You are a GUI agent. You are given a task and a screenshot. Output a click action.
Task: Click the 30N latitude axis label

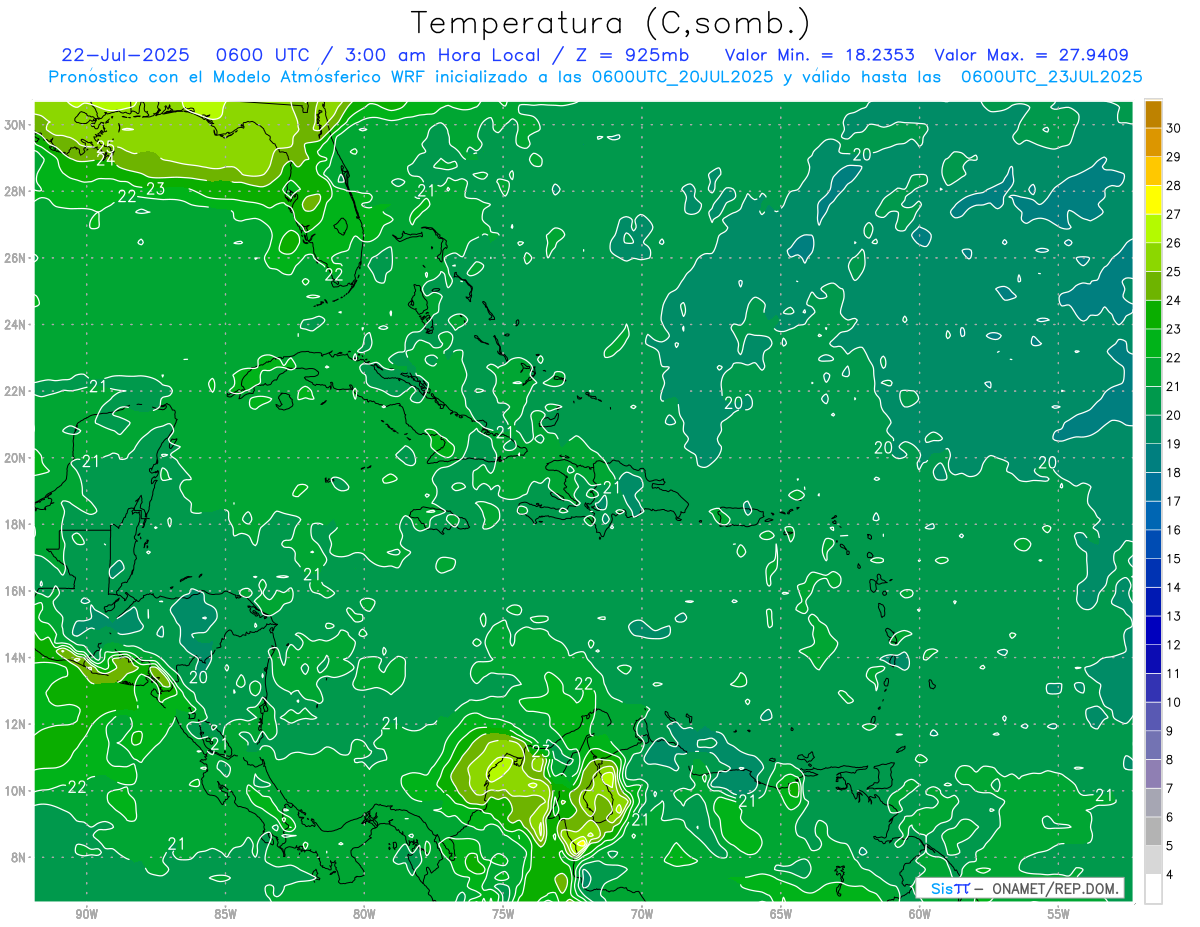pos(16,125)
